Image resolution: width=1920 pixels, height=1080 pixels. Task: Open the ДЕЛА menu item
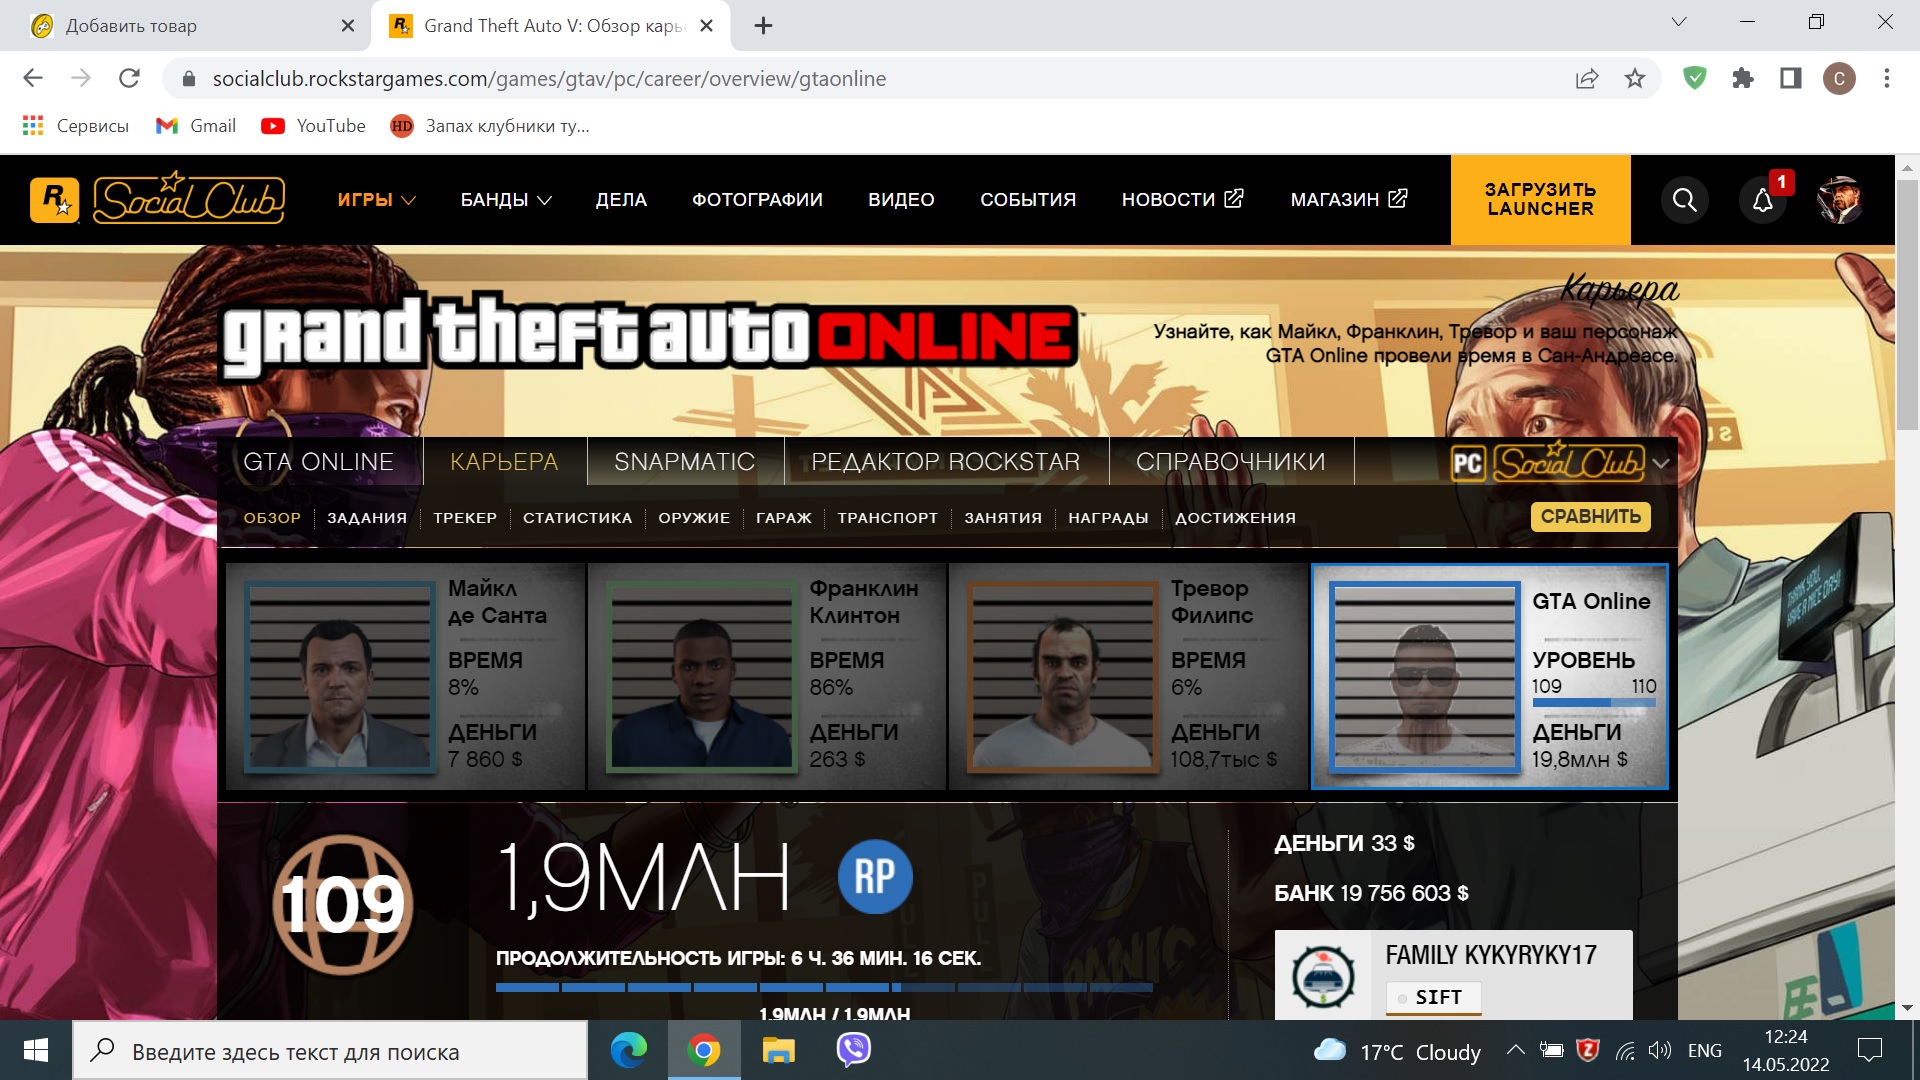(x=621, y=200)
